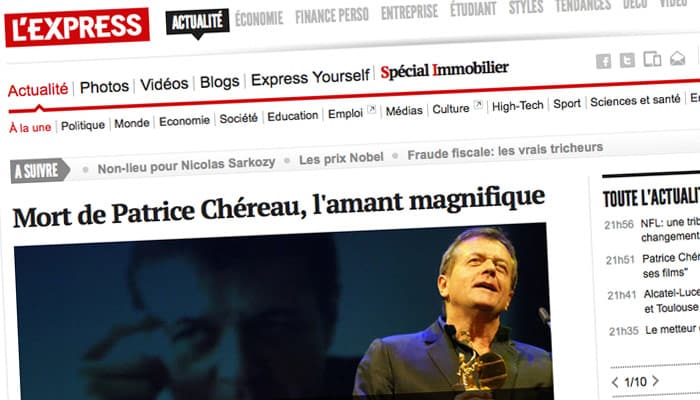The width and height of the screenshot is (700, 400).
Task: Open the Vidéos tab
Action: (x=164, y=84)
